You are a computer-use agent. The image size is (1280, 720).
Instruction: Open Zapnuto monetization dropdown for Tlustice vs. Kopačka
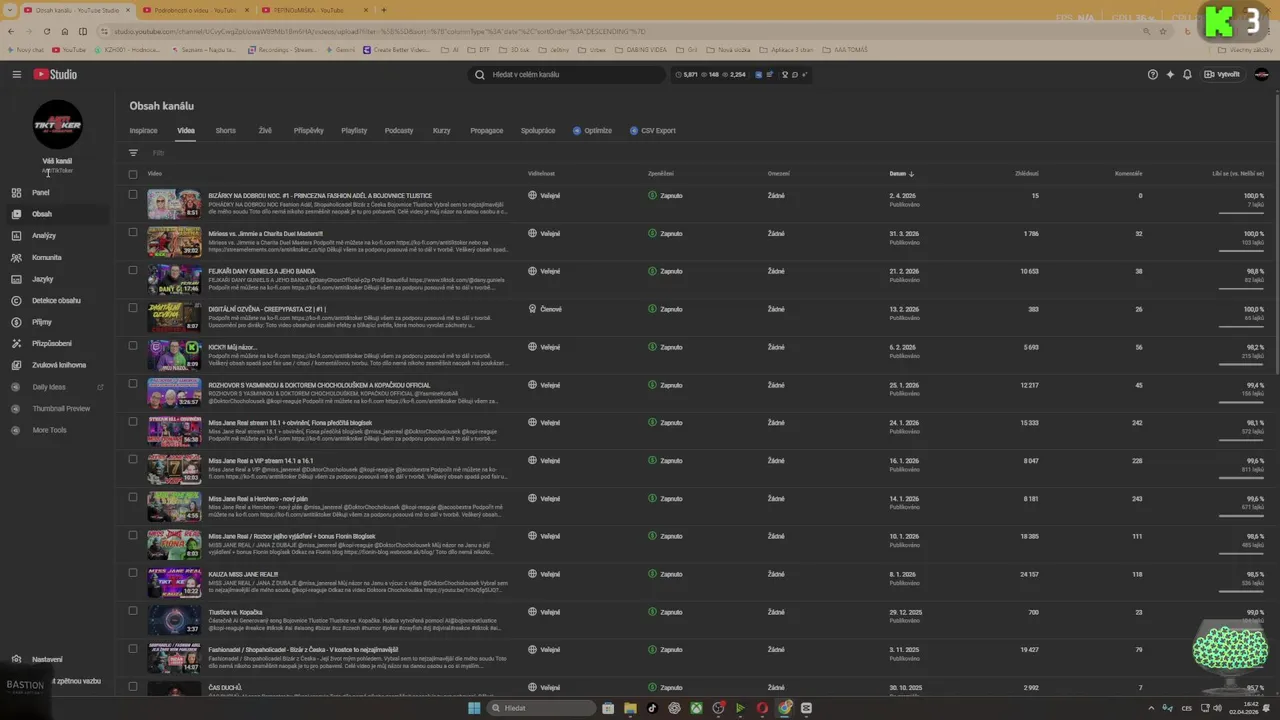click(665, 612)
